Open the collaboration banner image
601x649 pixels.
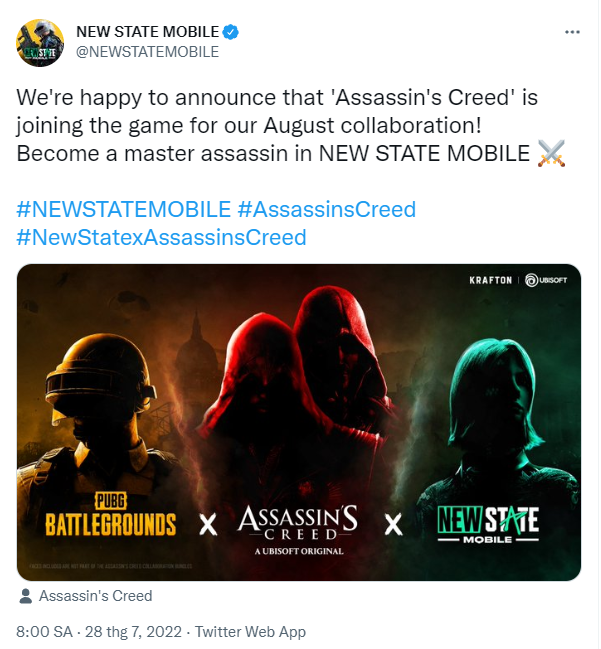tap(299, 422)
